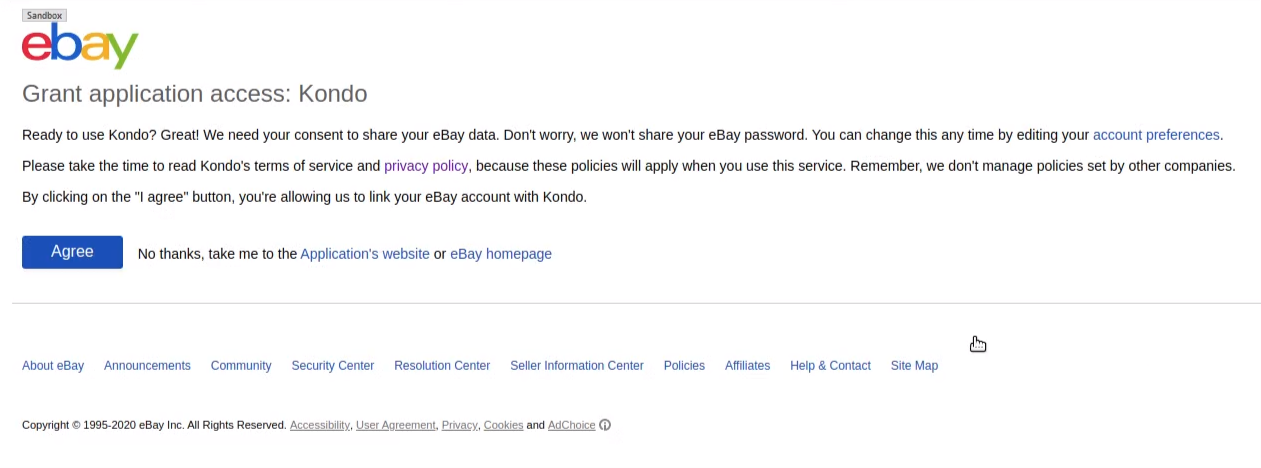The image size is (1261, 468).
Task: Click the AdChoice info icon
Action: [605, 425]
